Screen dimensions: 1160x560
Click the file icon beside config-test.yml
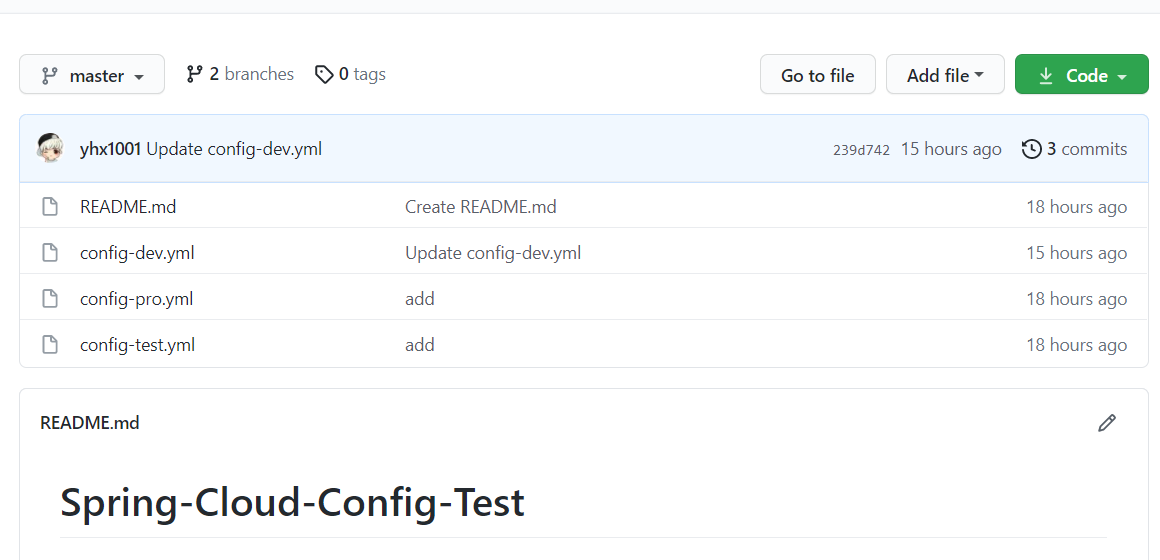pos(50,345)
